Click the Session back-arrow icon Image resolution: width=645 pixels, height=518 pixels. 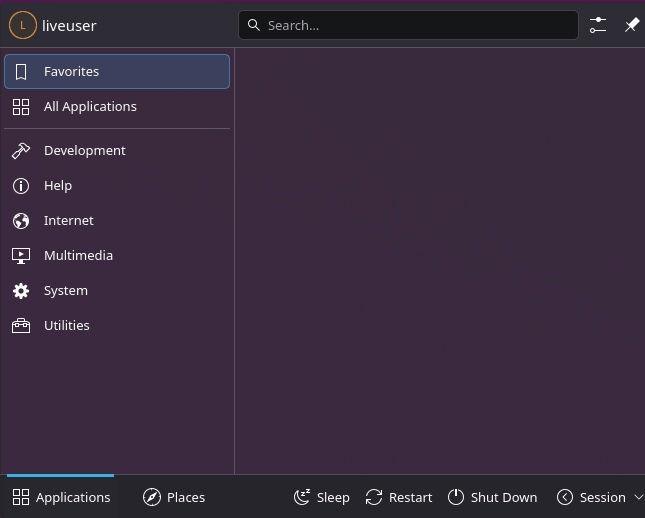[x=565, y=497]
